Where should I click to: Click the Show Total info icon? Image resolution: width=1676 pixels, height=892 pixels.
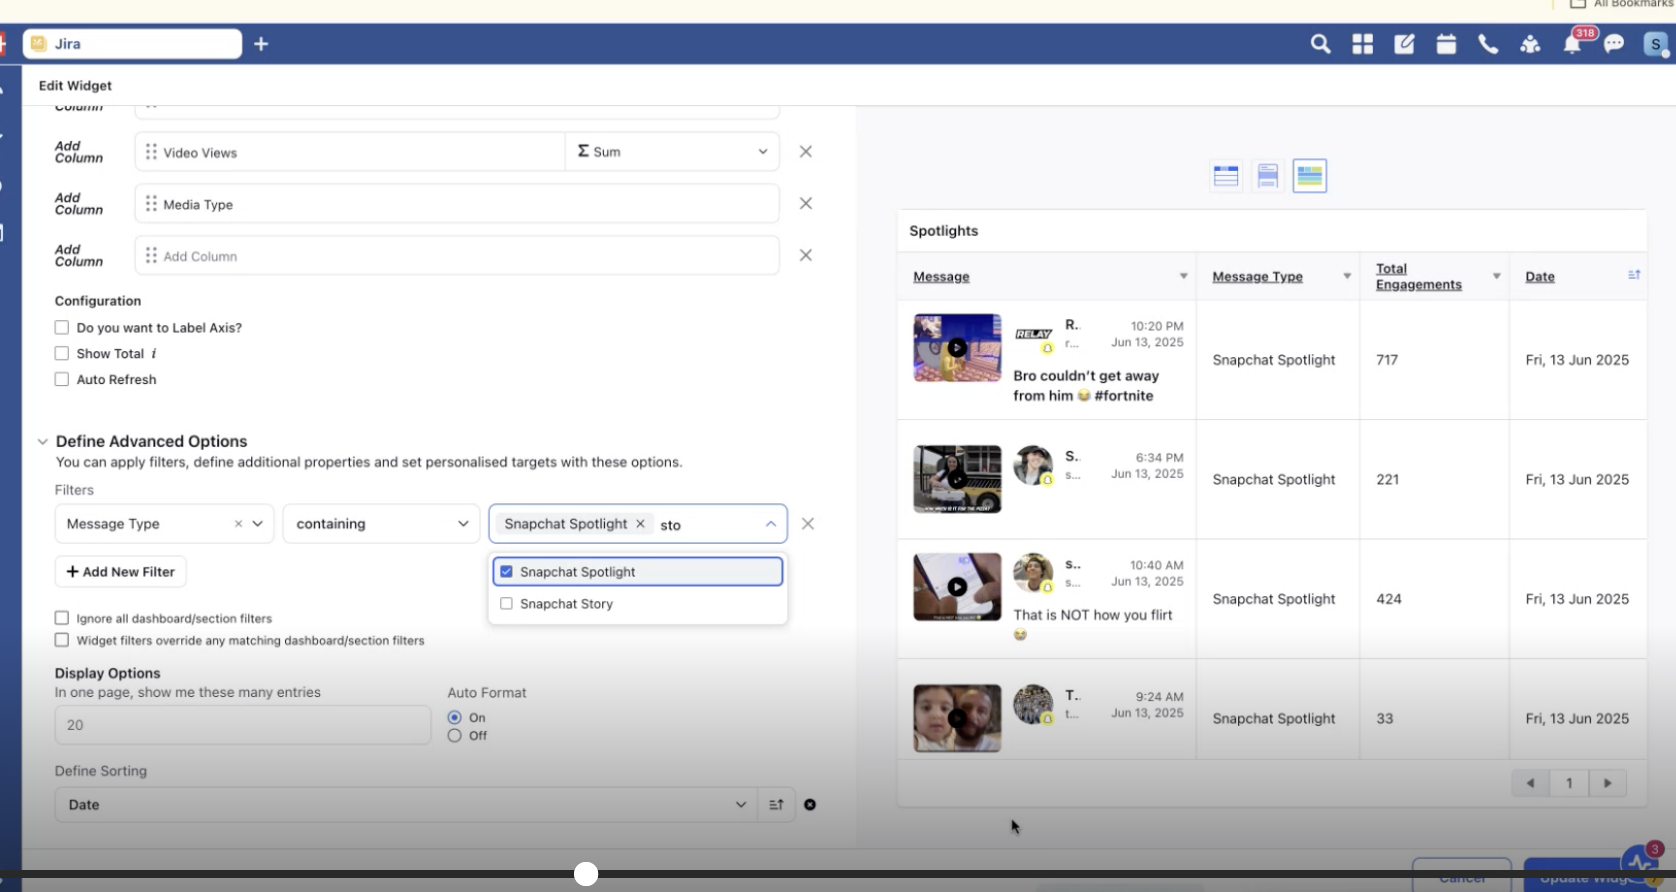(x=153, y=354)
